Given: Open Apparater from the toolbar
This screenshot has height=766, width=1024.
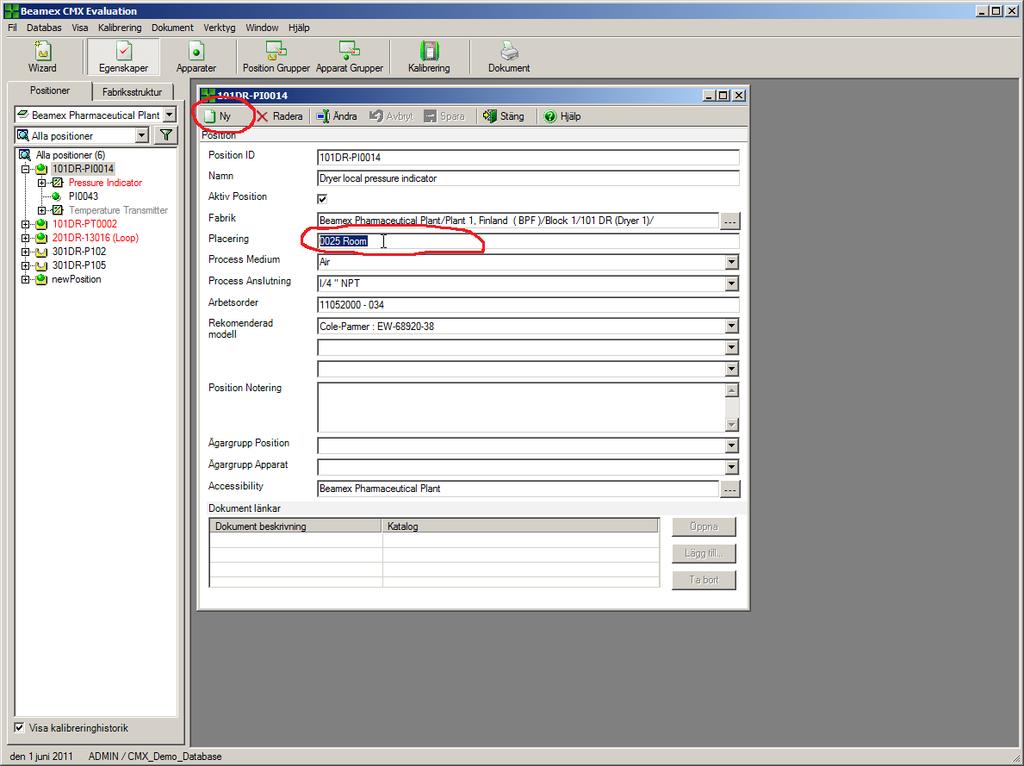Looking at the screenshot, I should point(196,57).
